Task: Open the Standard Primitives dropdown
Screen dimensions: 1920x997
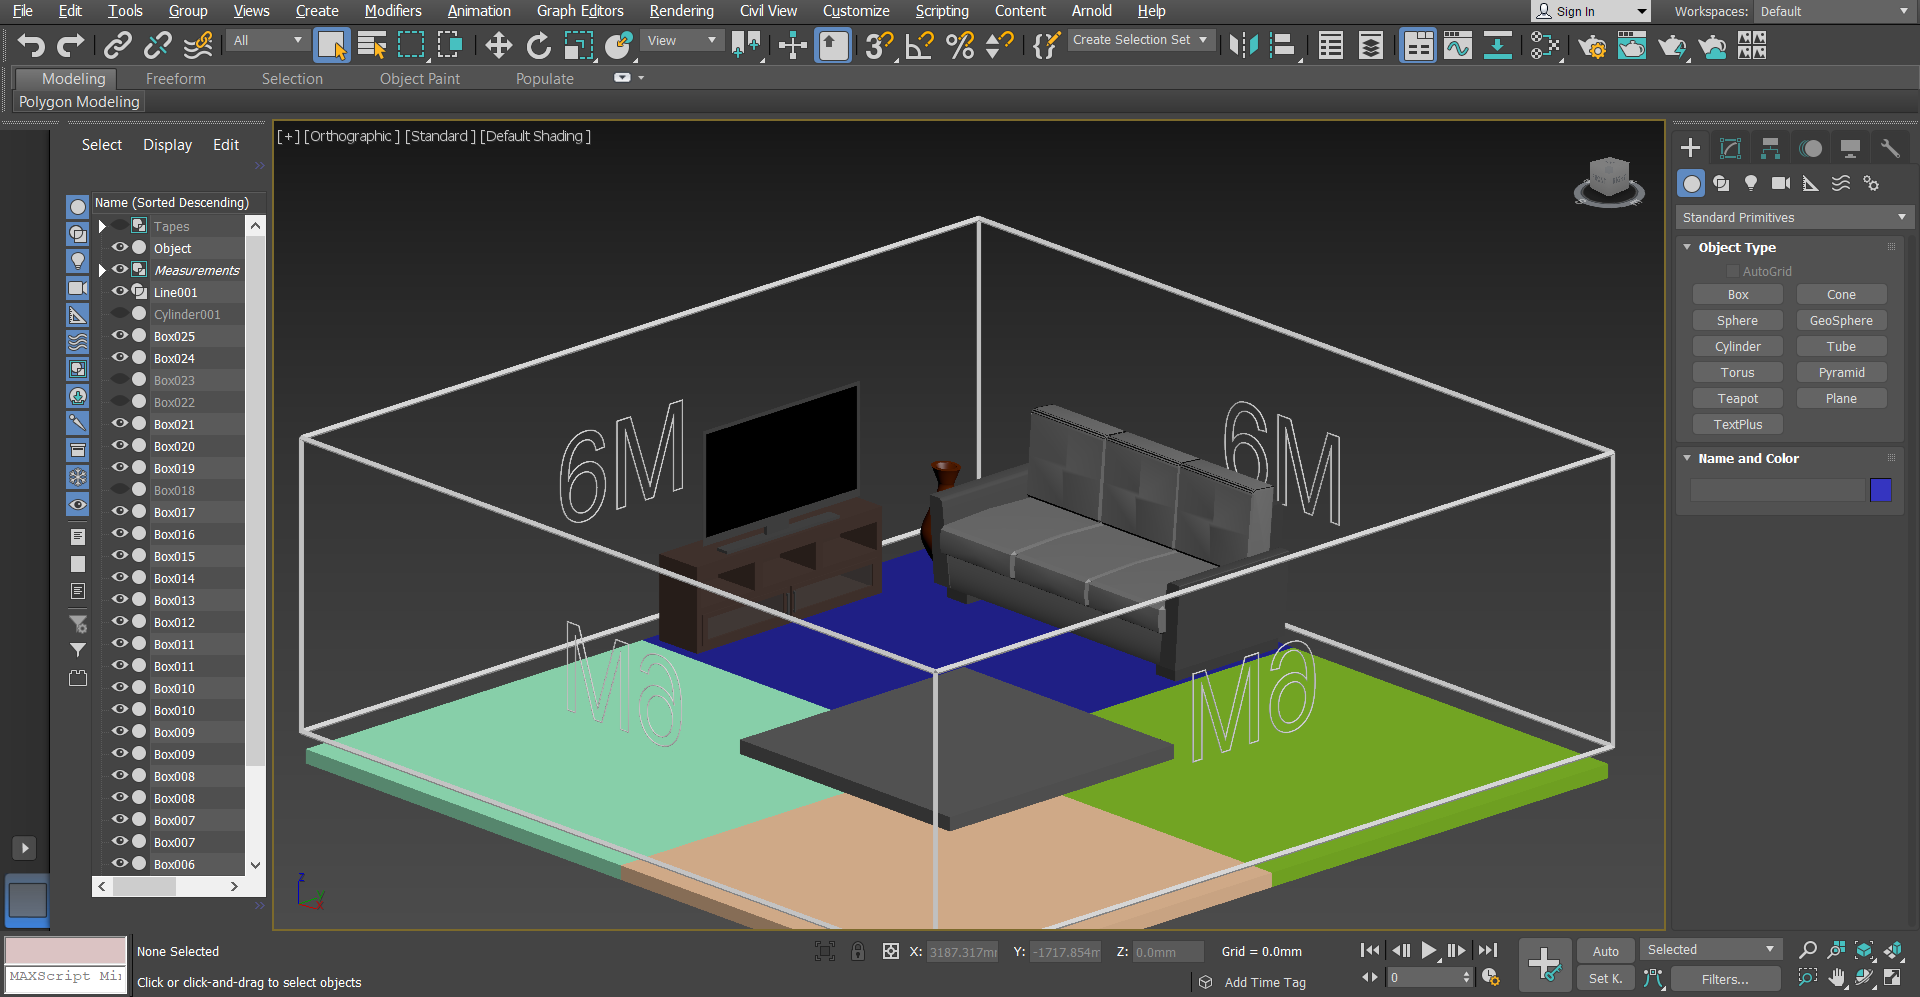Action: coord(1793,217)
